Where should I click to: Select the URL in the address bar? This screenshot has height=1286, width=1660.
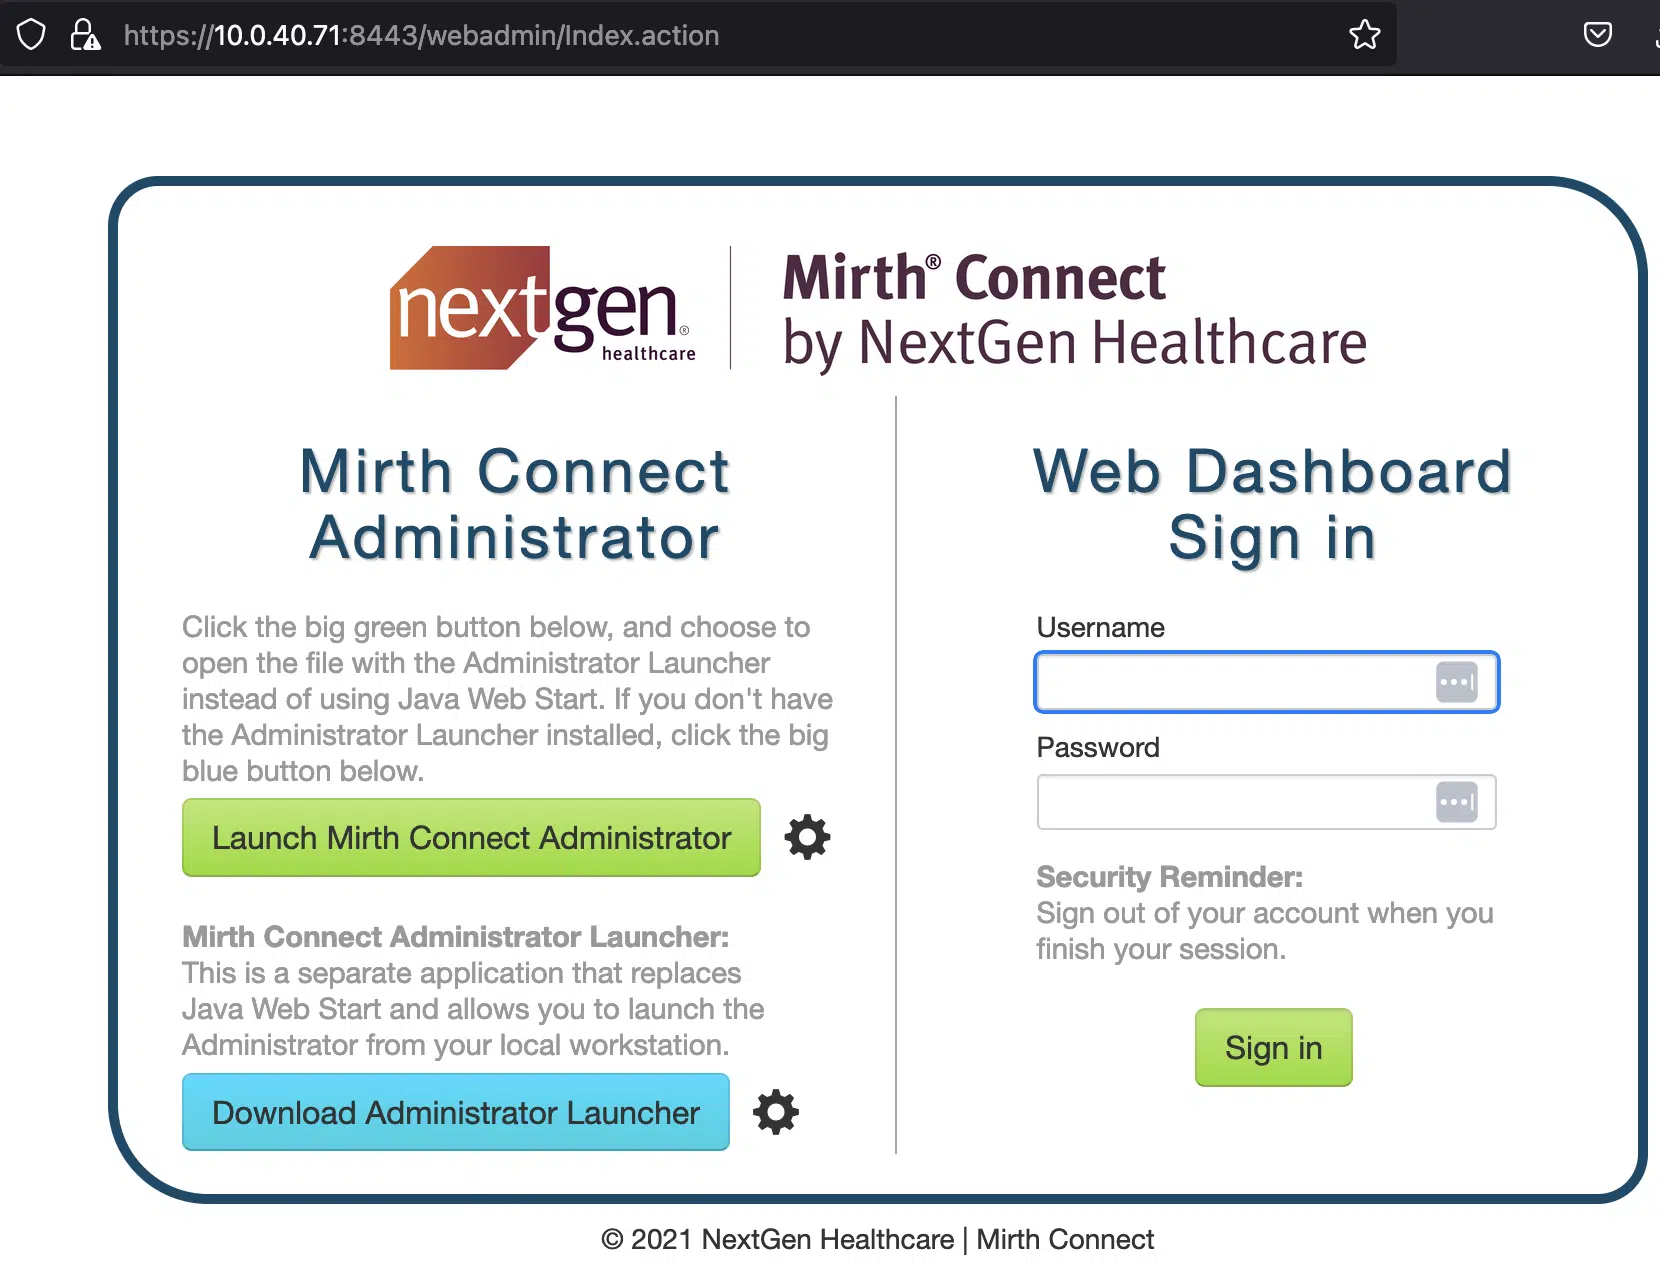click(x=420, y=35)
